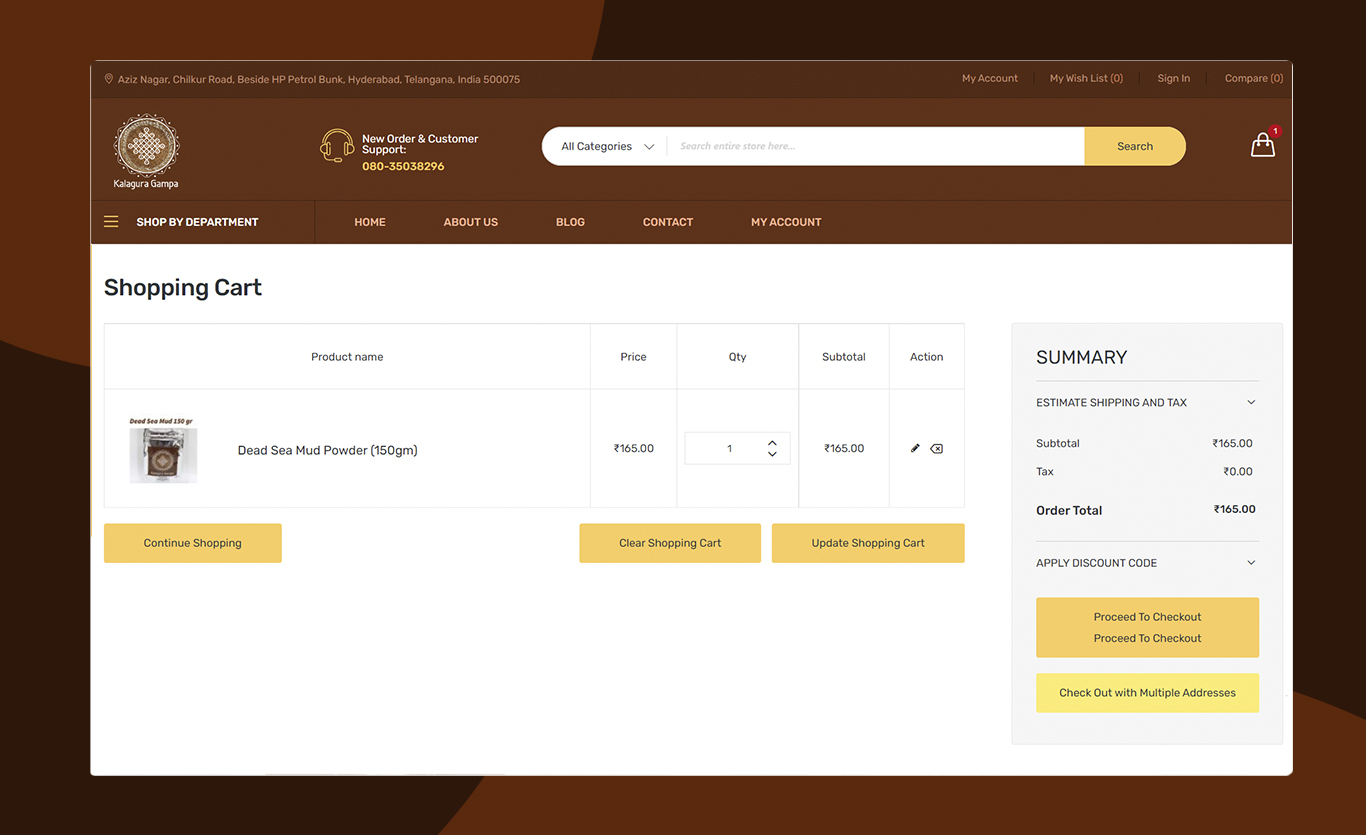Focus the search entire store field
Screen dimensions: 1366x835
pyautogui.click(x=875, y=146)
